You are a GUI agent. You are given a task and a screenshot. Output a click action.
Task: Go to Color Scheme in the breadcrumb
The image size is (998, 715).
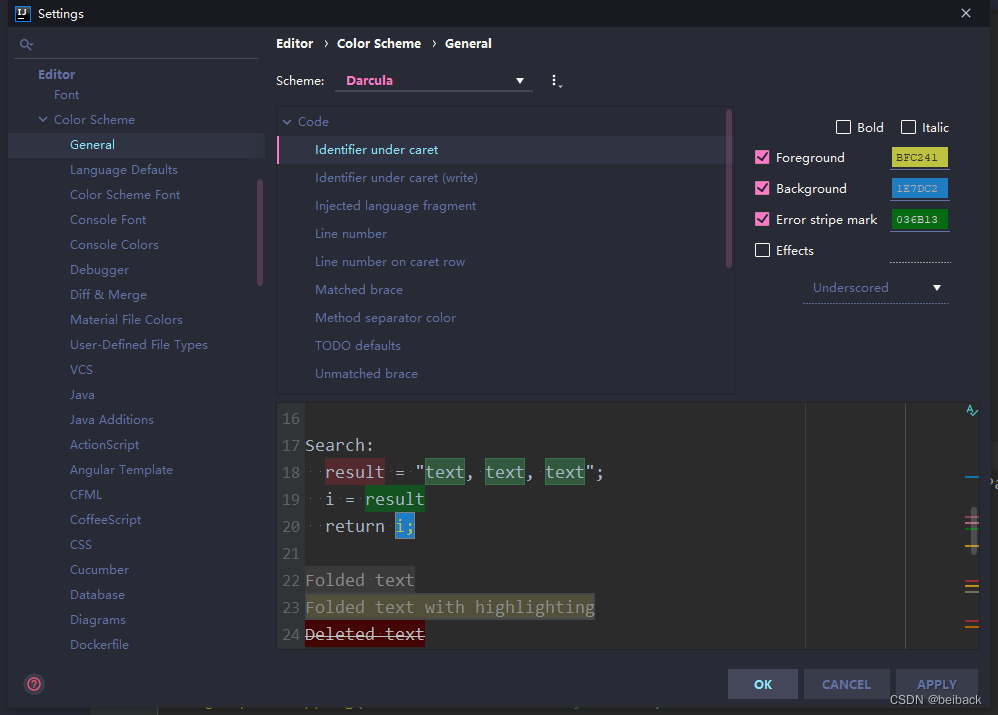379,43
